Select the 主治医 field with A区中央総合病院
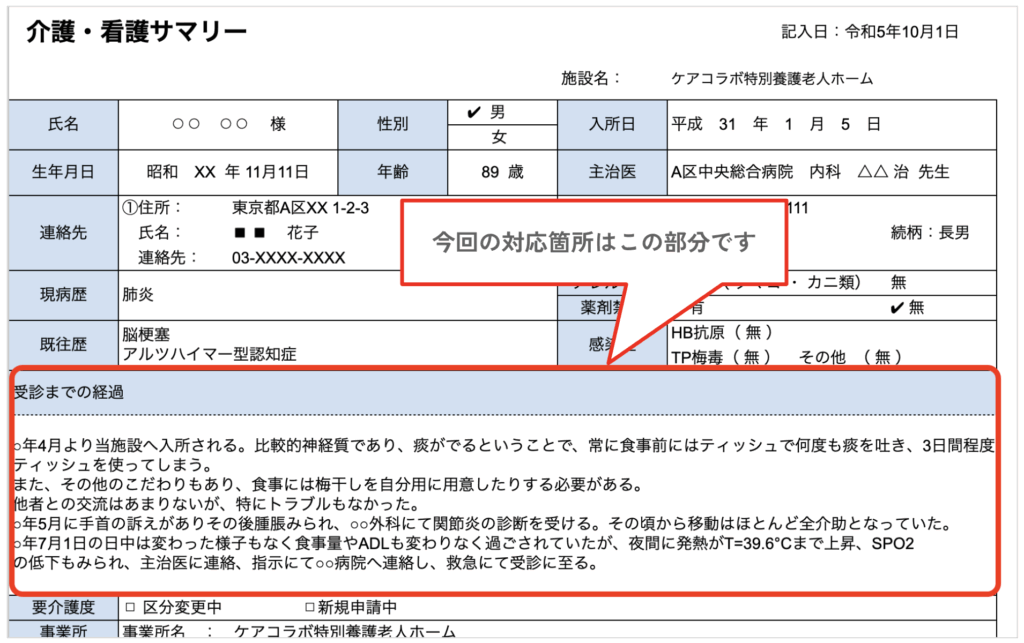 point(809,172)
